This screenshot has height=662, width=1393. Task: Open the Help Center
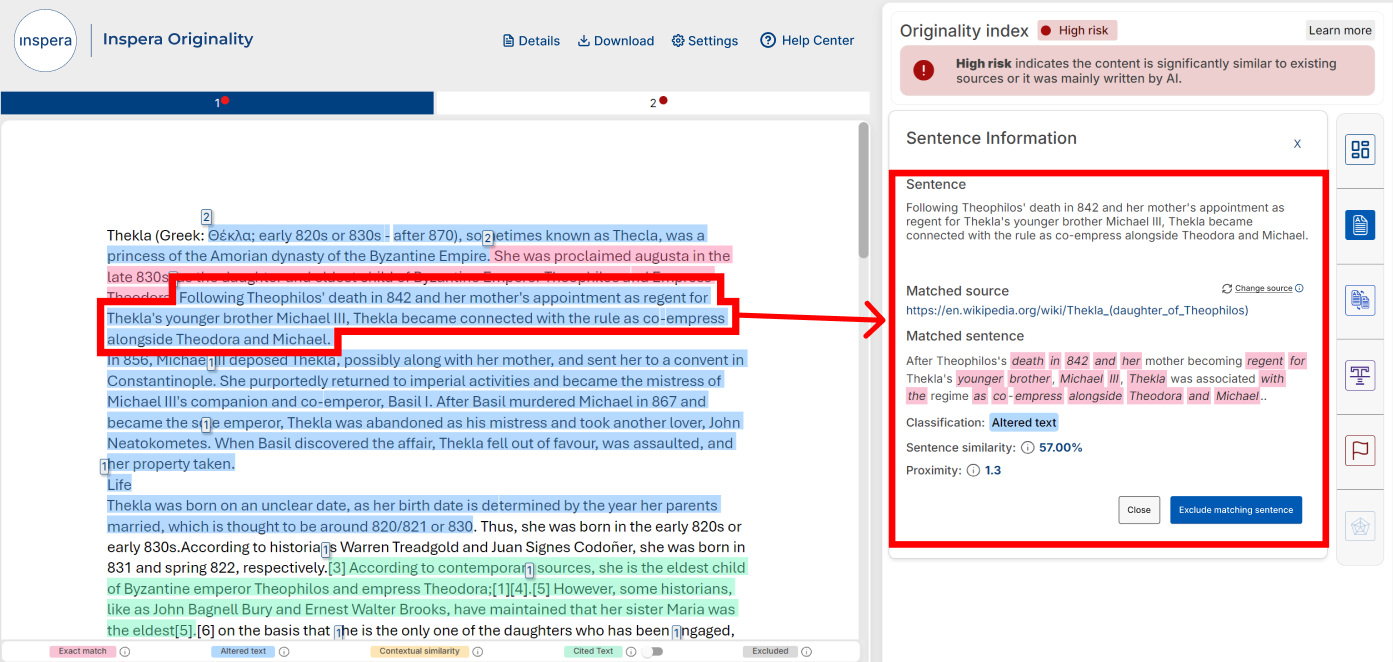807,41
